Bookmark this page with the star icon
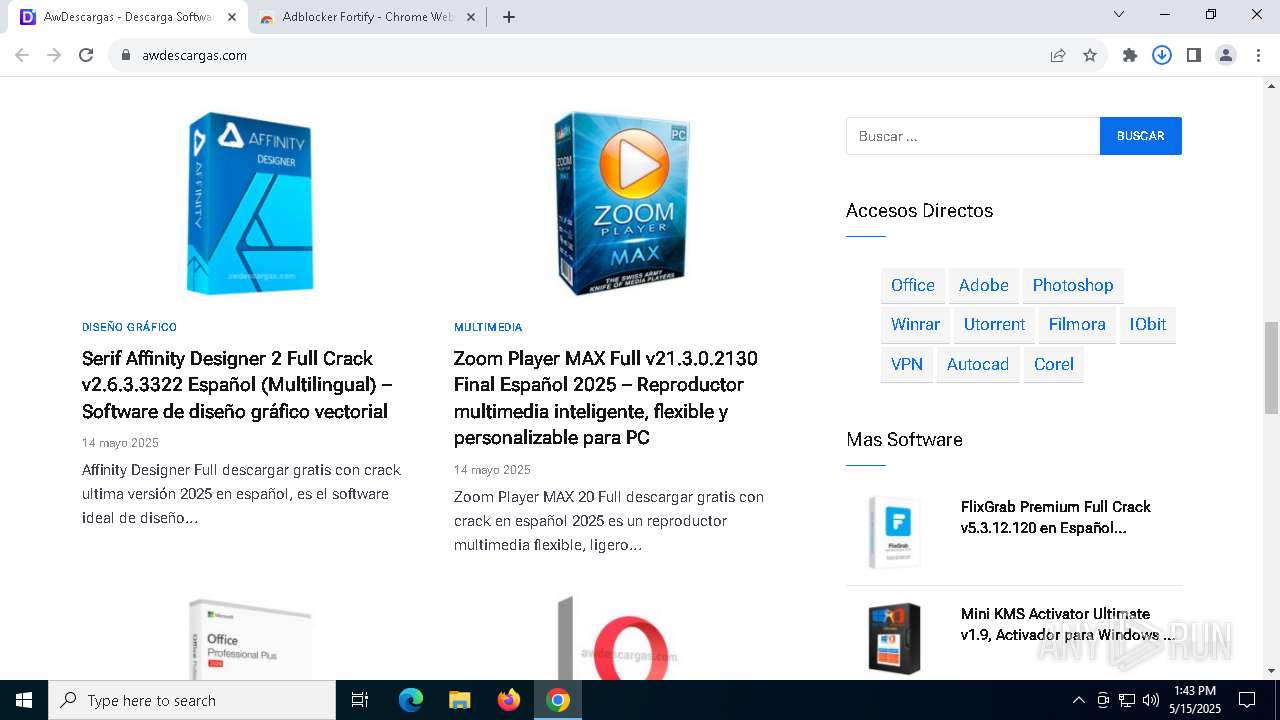The width and height of the screenshot is (1280, 720). (x=1090, y=56)
